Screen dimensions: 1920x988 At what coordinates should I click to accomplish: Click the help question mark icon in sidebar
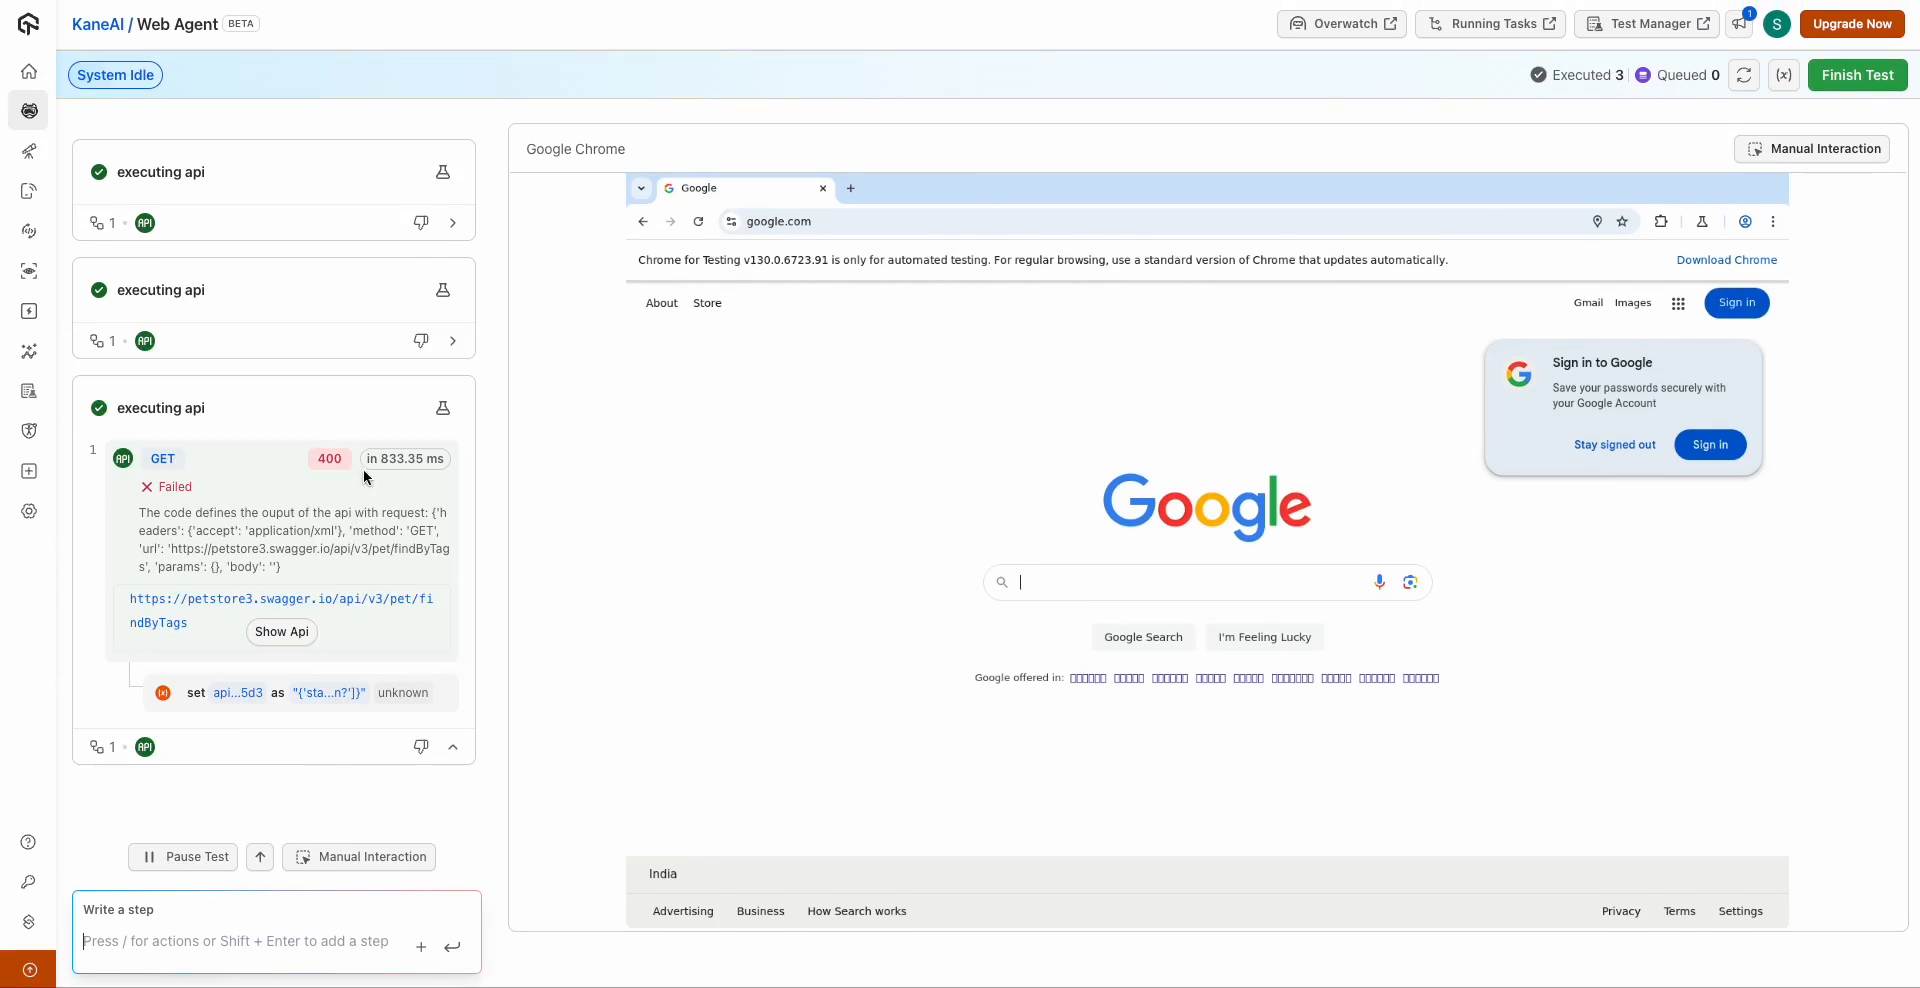click(x=29, y=843)
